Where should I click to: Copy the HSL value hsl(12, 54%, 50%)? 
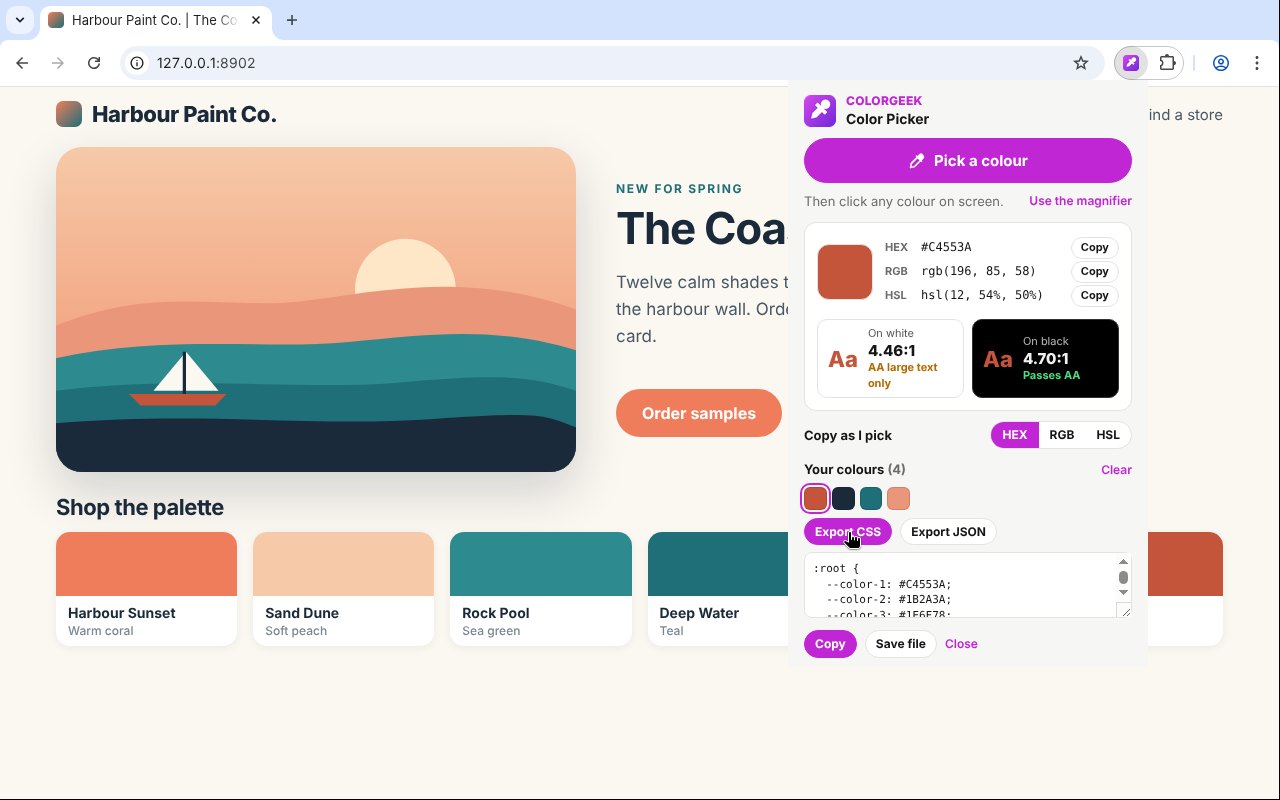(1094, 295)
